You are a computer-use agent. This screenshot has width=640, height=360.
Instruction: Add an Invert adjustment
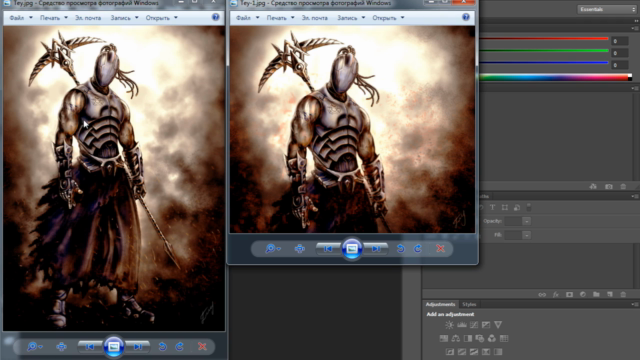[450, 352]
